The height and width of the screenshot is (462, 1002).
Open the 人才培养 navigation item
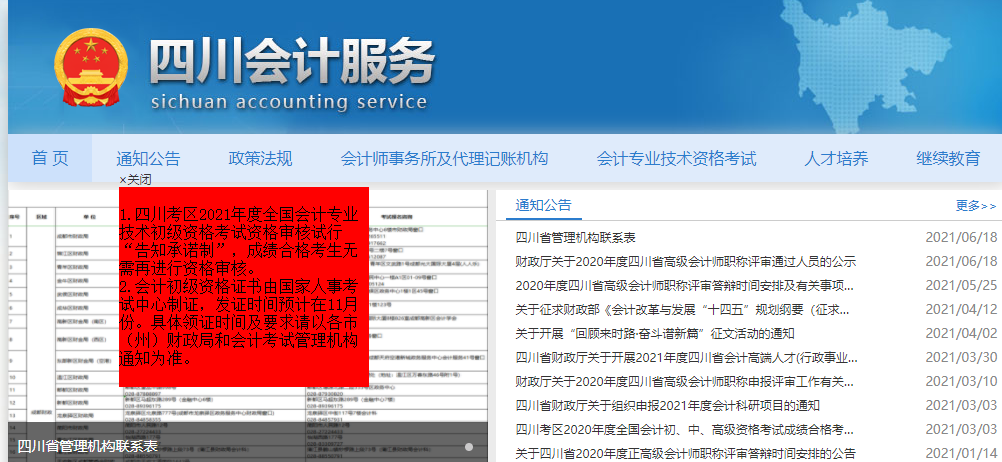pyautogui.click(x=836, y=158)
